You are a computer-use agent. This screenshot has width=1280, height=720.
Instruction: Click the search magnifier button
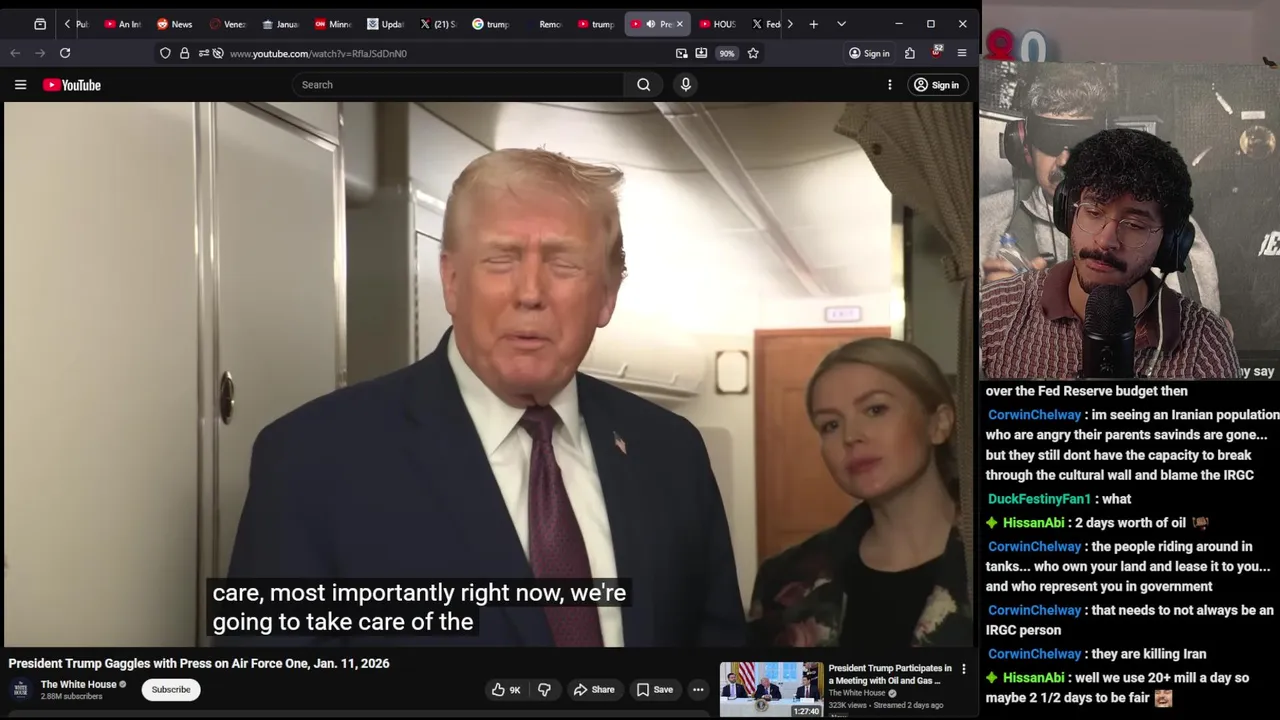click(644, 85)
